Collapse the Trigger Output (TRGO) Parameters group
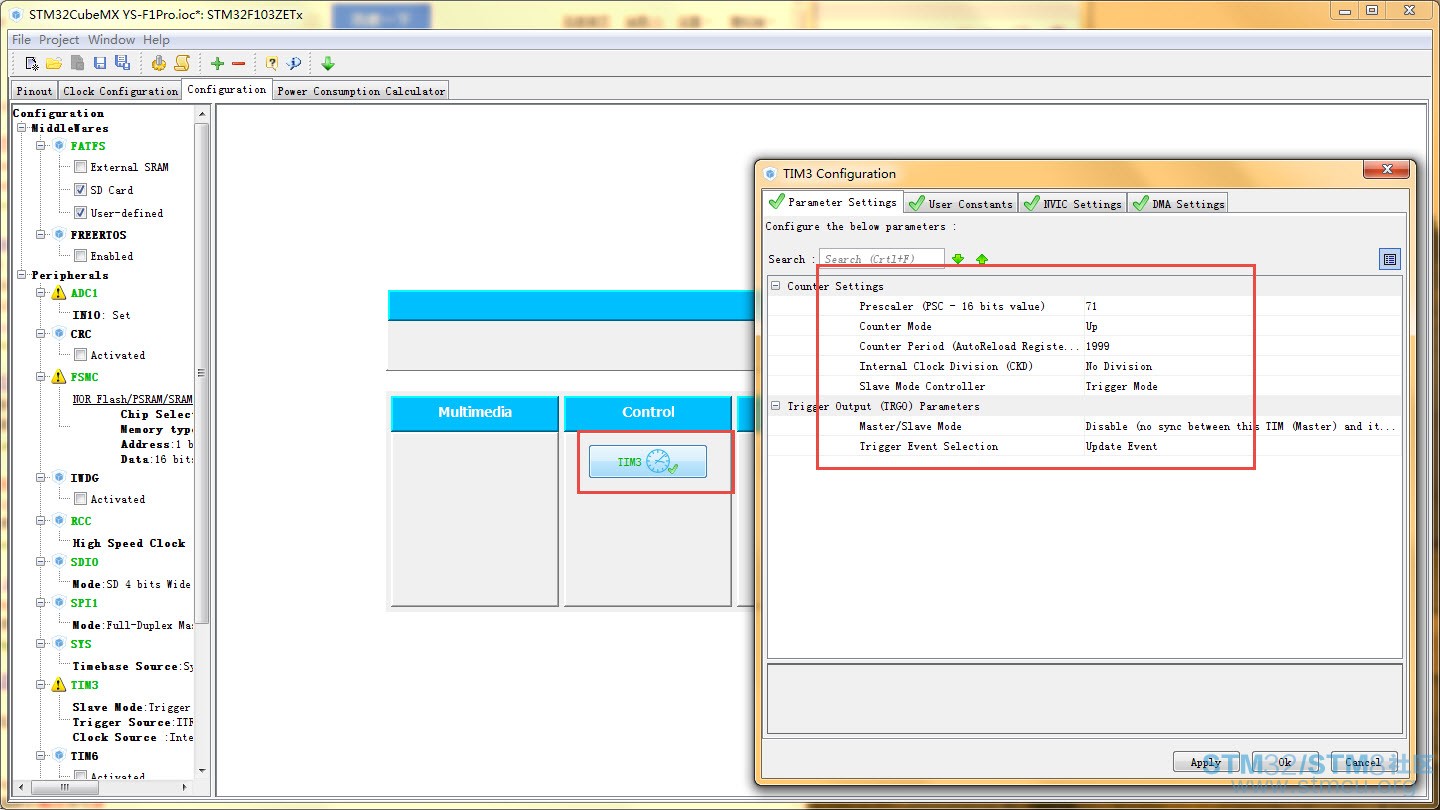 775,406
